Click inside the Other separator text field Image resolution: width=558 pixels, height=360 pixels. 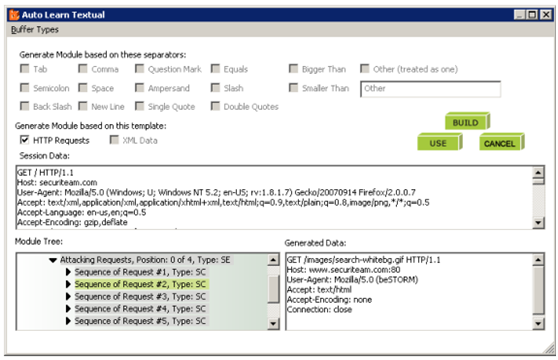click(431, 89)
